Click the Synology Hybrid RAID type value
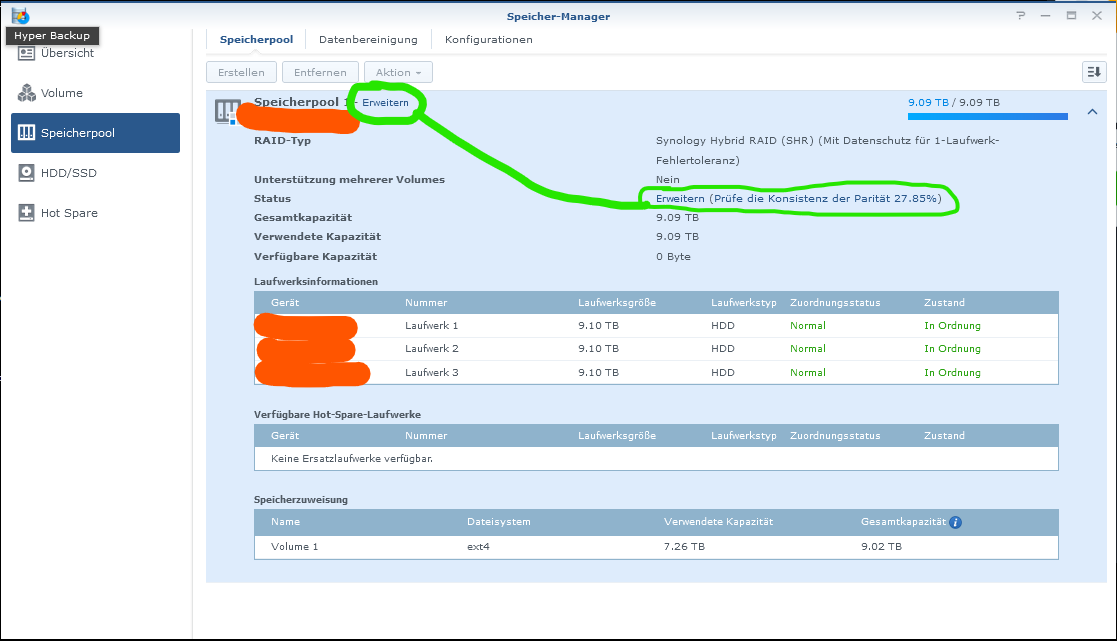Screen dimensions: 1117x641 tap(828, 150)
